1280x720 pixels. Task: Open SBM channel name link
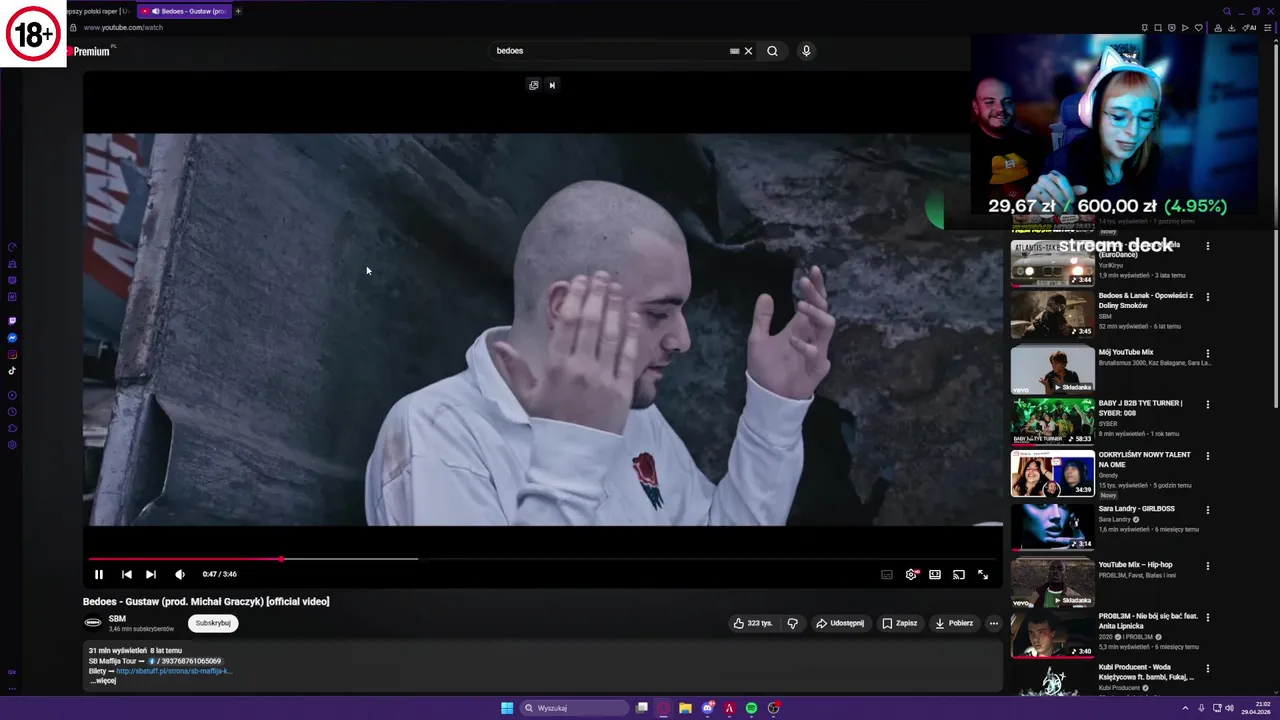click(117, 619)
